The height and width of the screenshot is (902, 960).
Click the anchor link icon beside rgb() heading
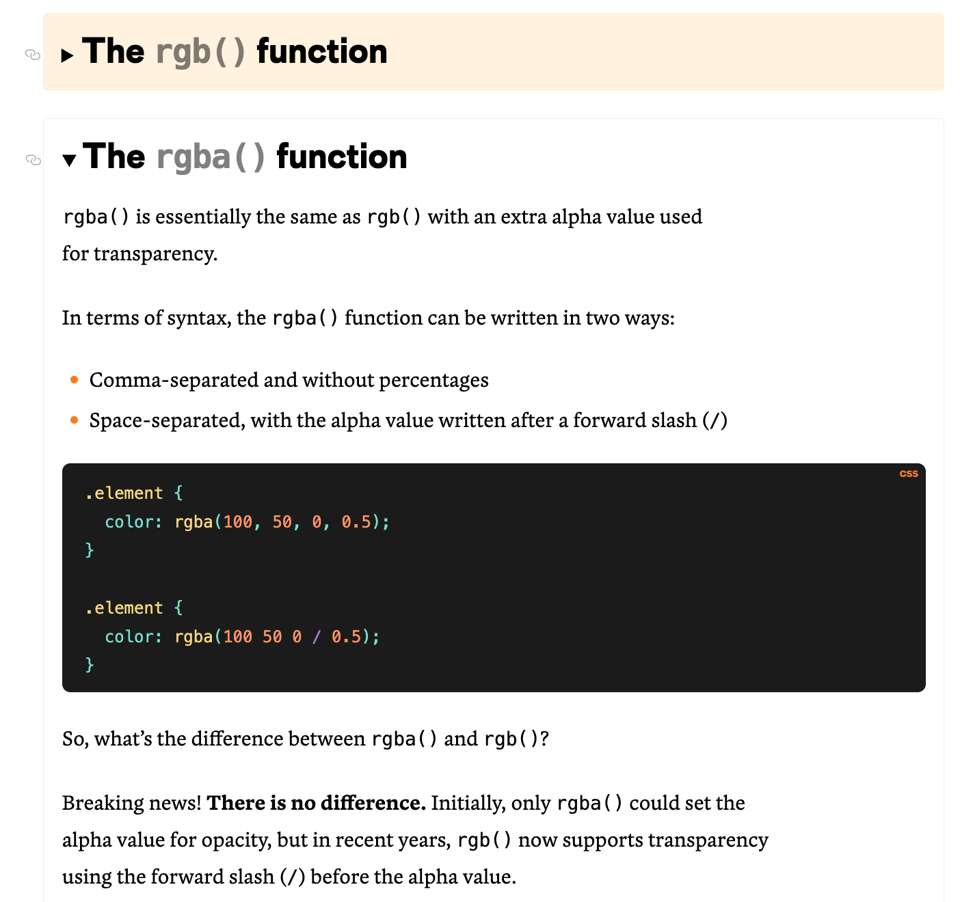32,54
